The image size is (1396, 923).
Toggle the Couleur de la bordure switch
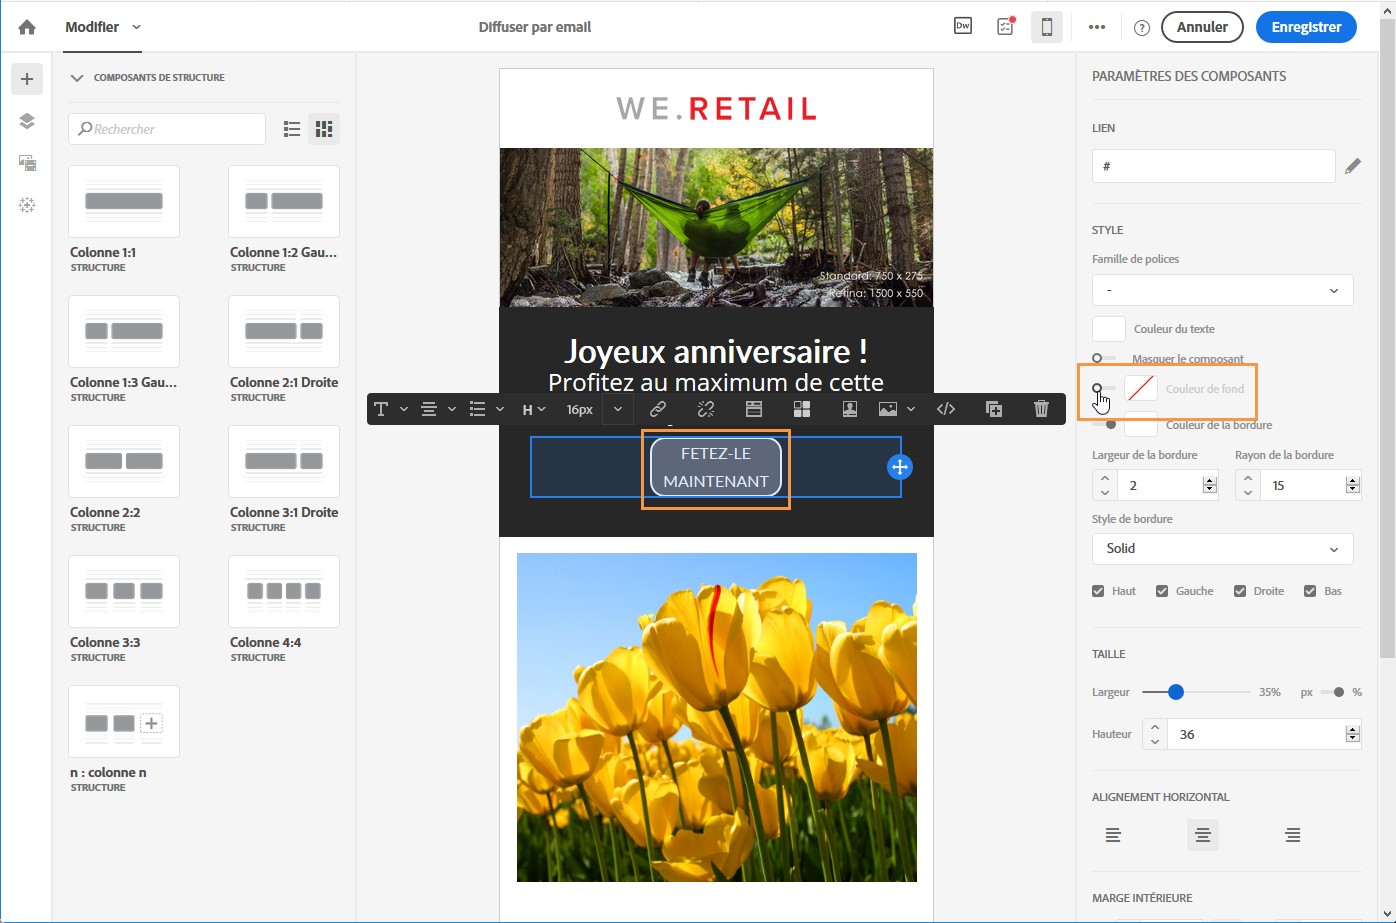(1104, 425)
